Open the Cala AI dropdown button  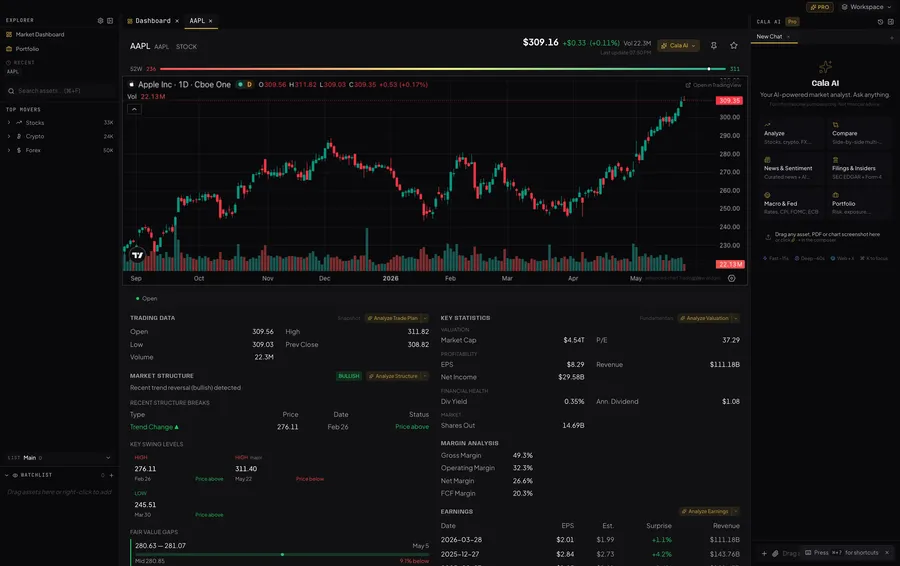coord(678,45)
